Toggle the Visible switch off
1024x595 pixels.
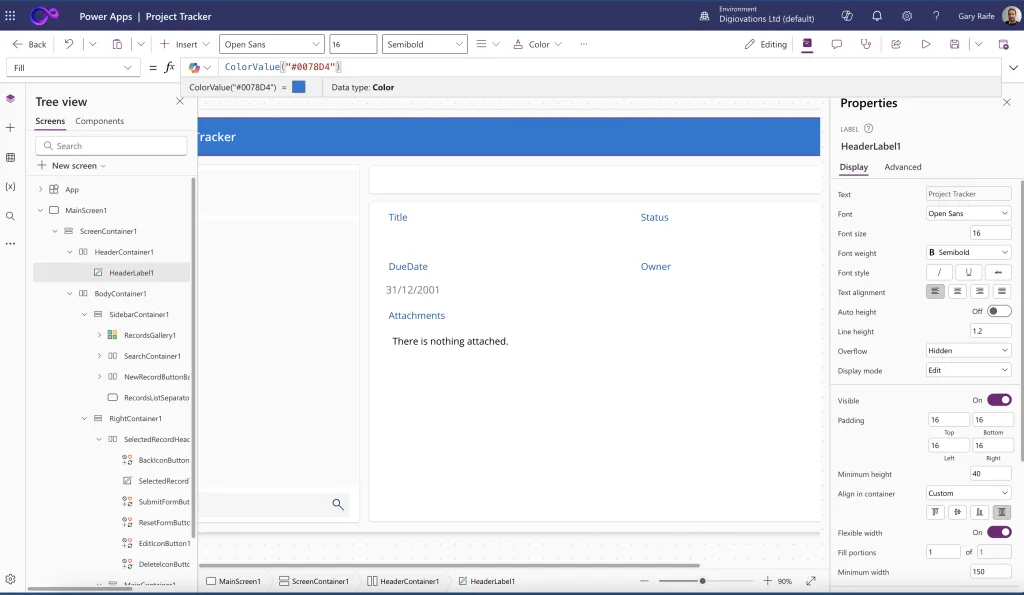tap(998, 400)
